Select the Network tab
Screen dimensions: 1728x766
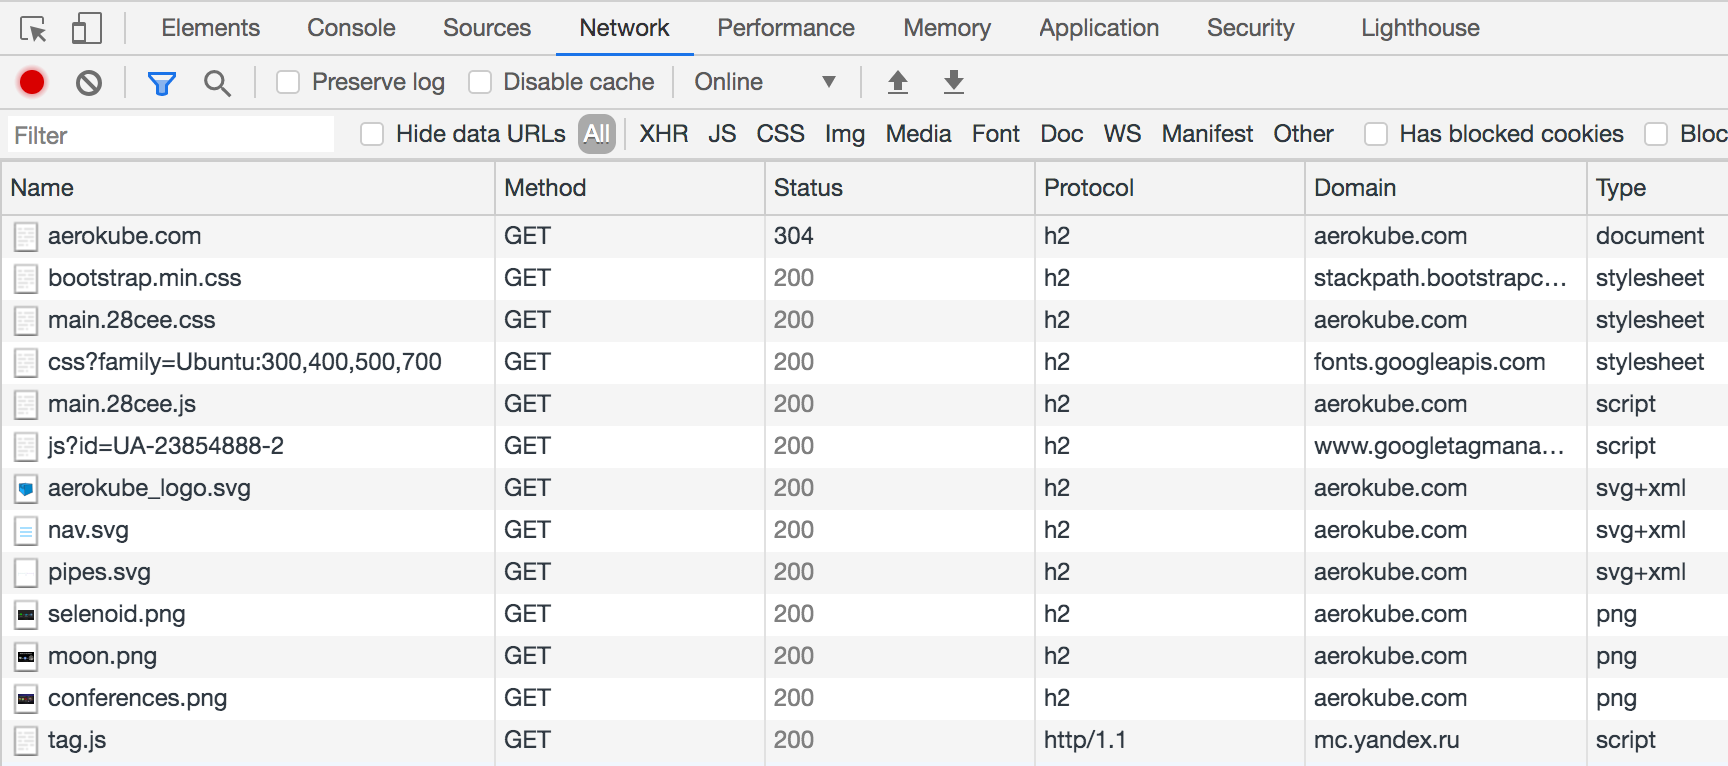pyautogui.click(x=624, y=28)
